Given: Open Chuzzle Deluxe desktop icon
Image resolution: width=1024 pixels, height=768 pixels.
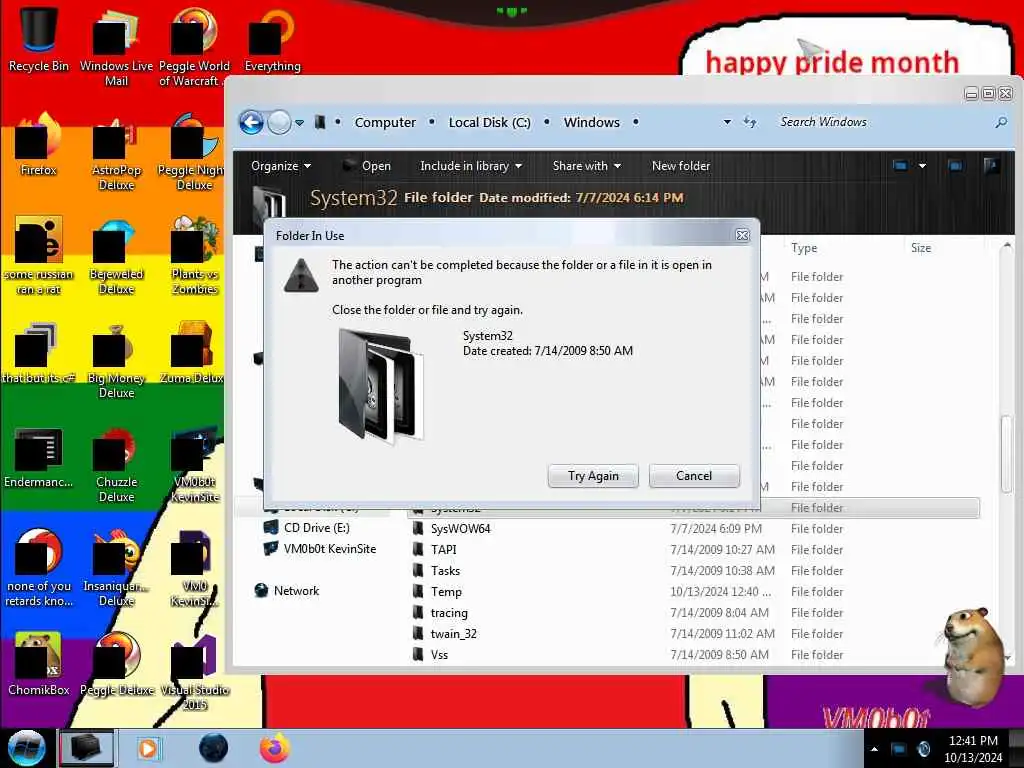Looking at the screenshot, I should [116, 464].
